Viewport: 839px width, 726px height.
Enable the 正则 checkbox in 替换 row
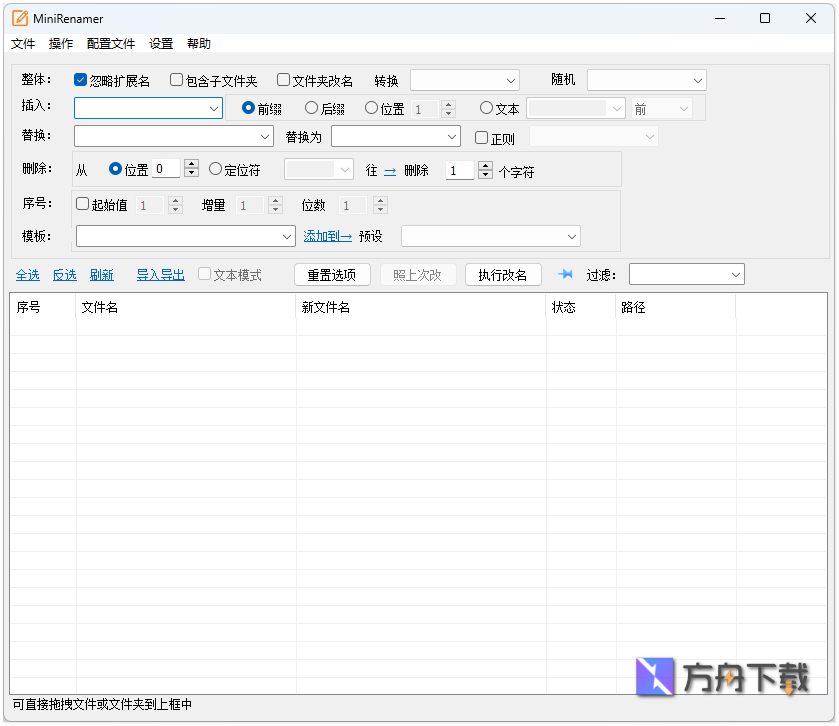click(481, 136)
